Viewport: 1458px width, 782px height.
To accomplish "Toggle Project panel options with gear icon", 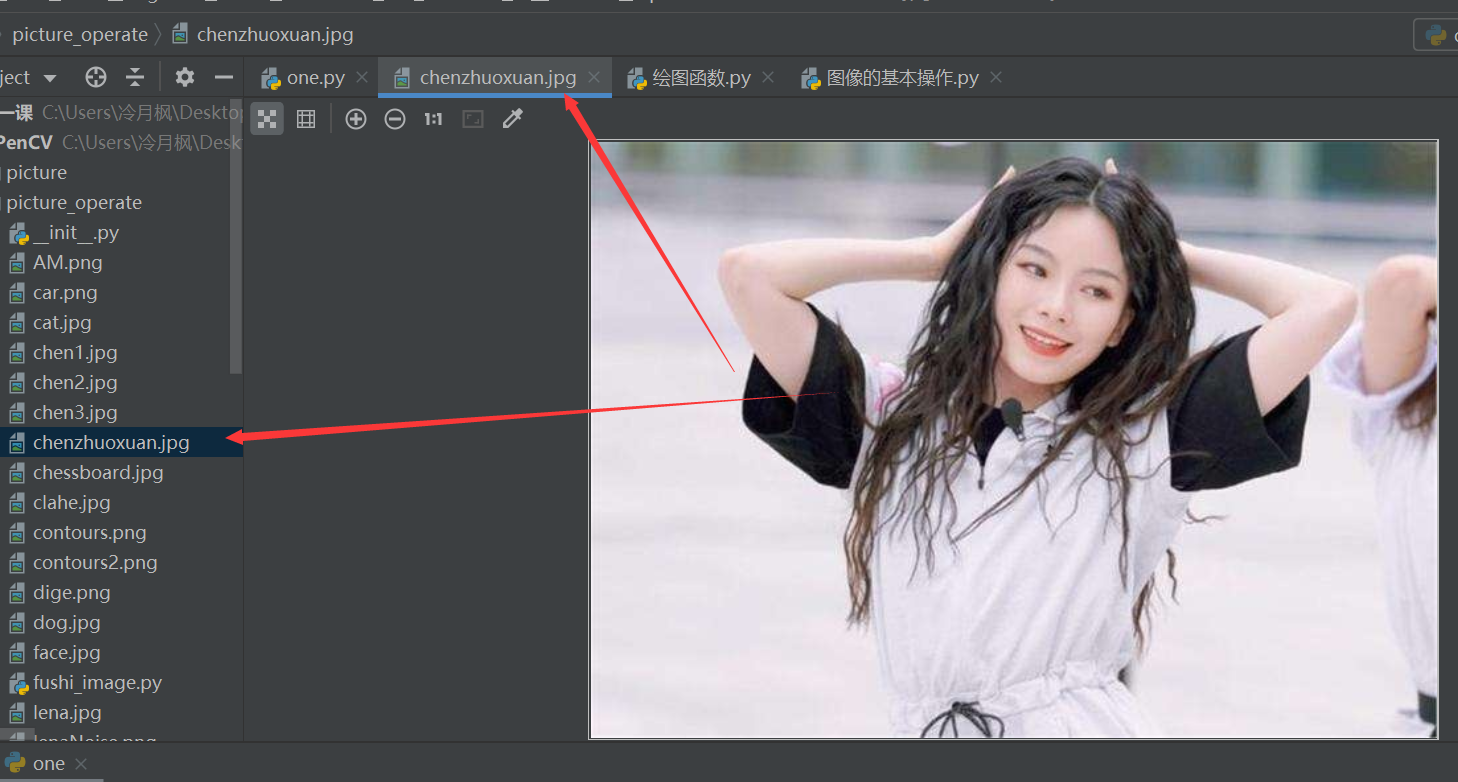I will (184, 77).
